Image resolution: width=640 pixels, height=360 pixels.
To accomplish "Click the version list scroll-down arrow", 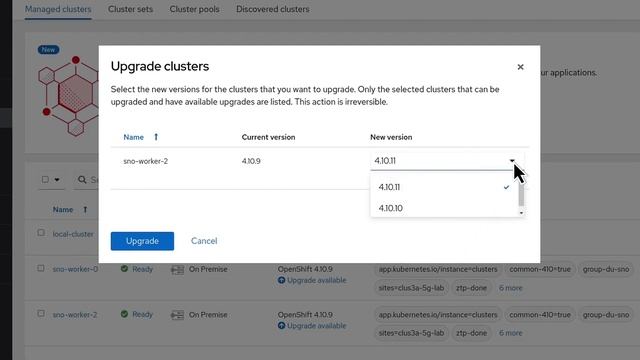I will (x=521, y=213).
